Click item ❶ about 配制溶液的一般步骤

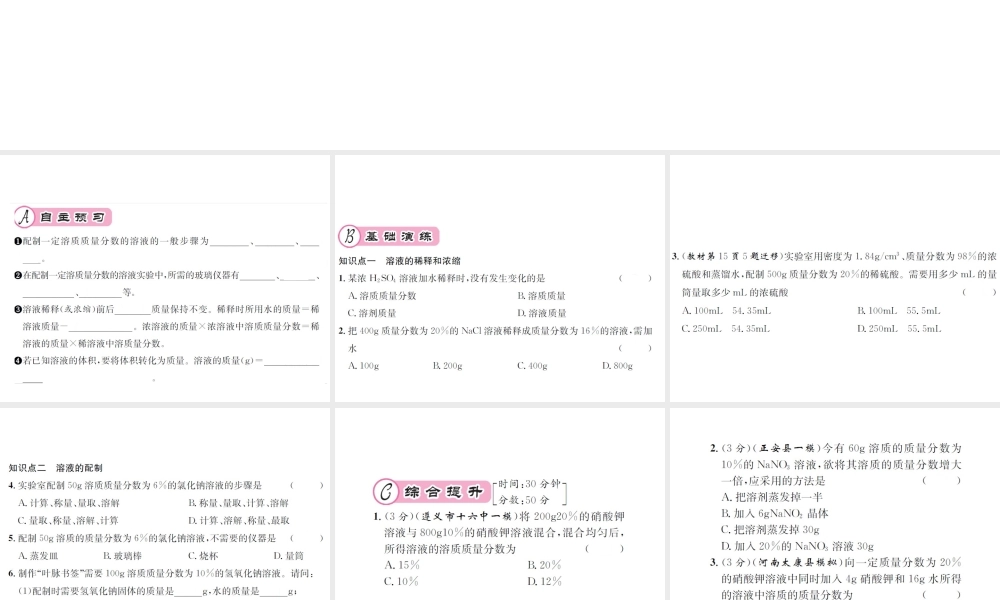click(x=166, y=250)
